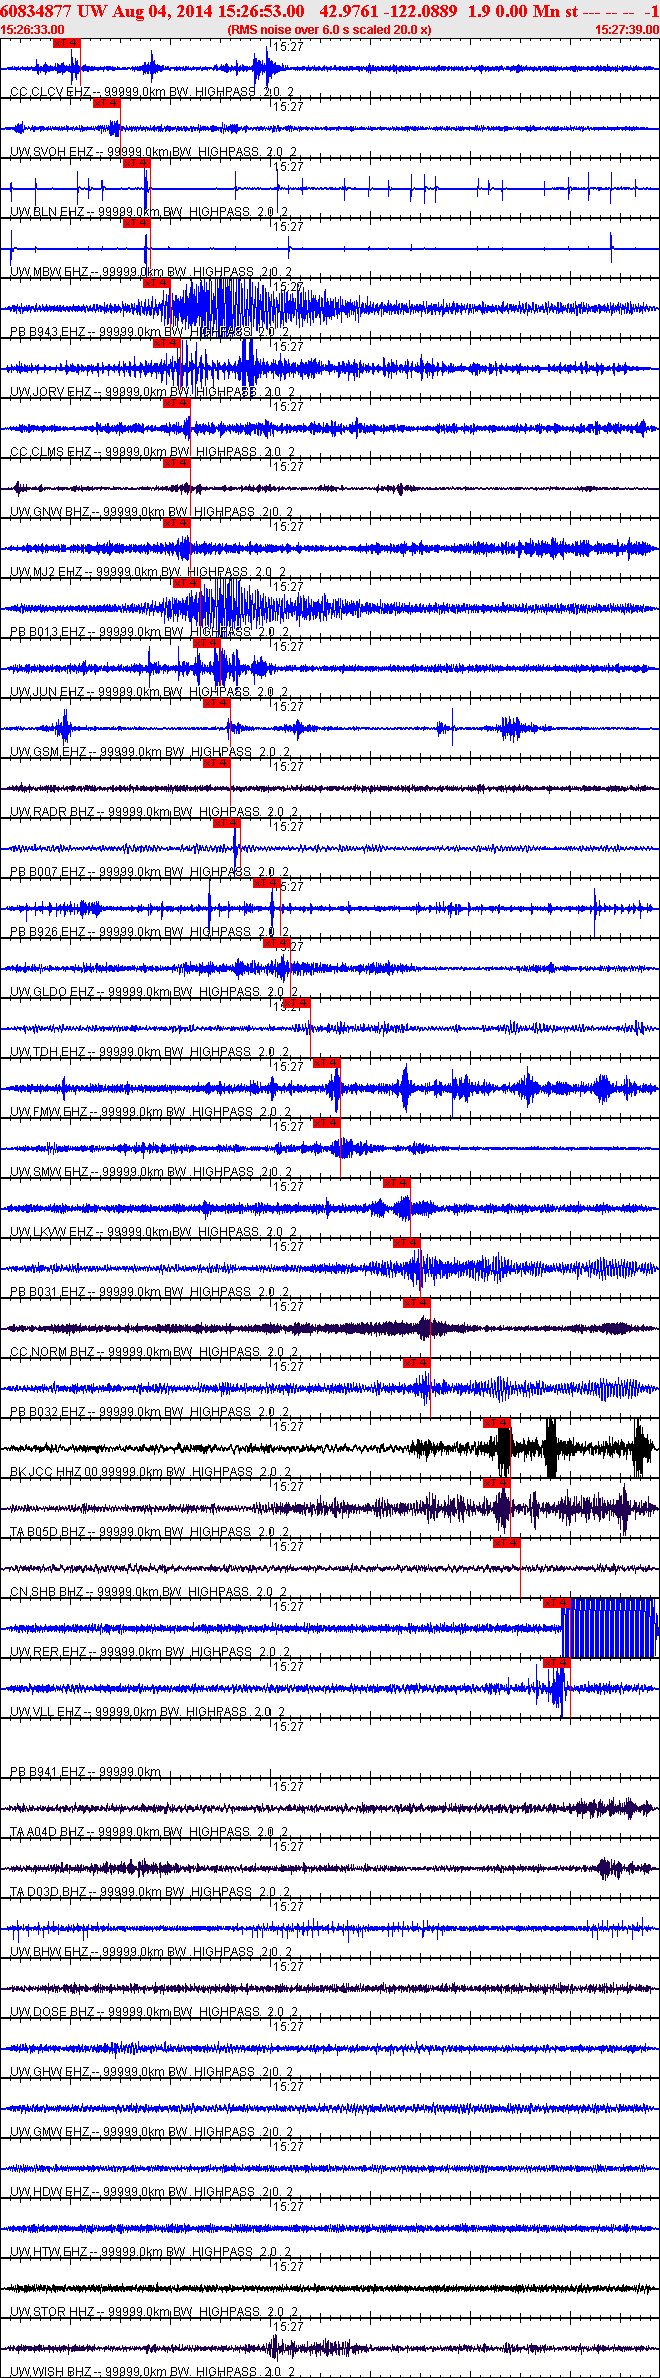Click the red pick marker on the PB.B013 trace
Viewport: 660px width, 2378px height.
coord(186,583)
